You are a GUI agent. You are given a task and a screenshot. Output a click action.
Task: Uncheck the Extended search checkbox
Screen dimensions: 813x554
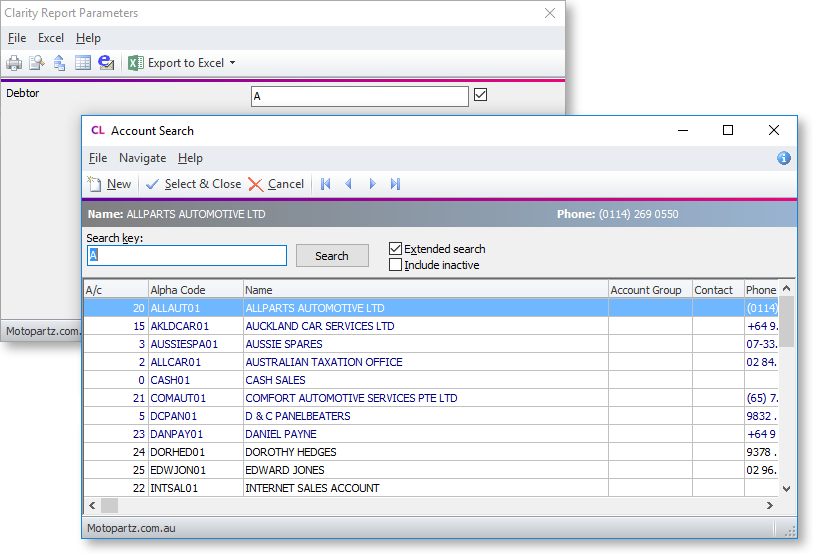pyautogui.click(x=396, y=249)
